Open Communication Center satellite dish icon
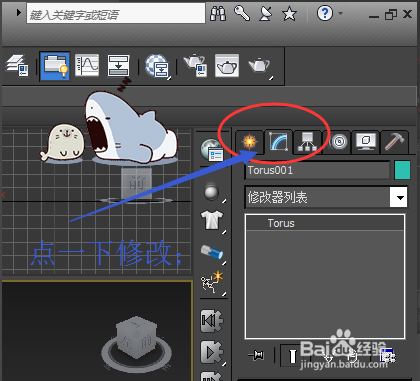Image resolution: width=420 pixels, height=381 pixels. (266, 14)
